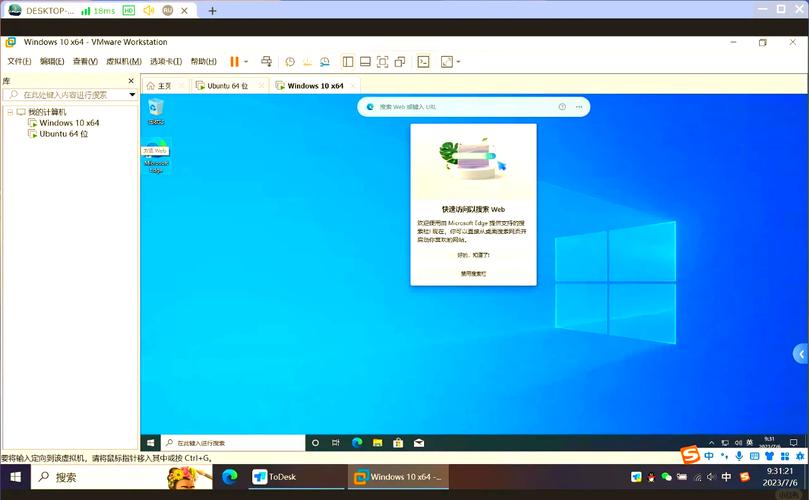
Task: Open the library search filter dropdown
Action: (131, 95)
